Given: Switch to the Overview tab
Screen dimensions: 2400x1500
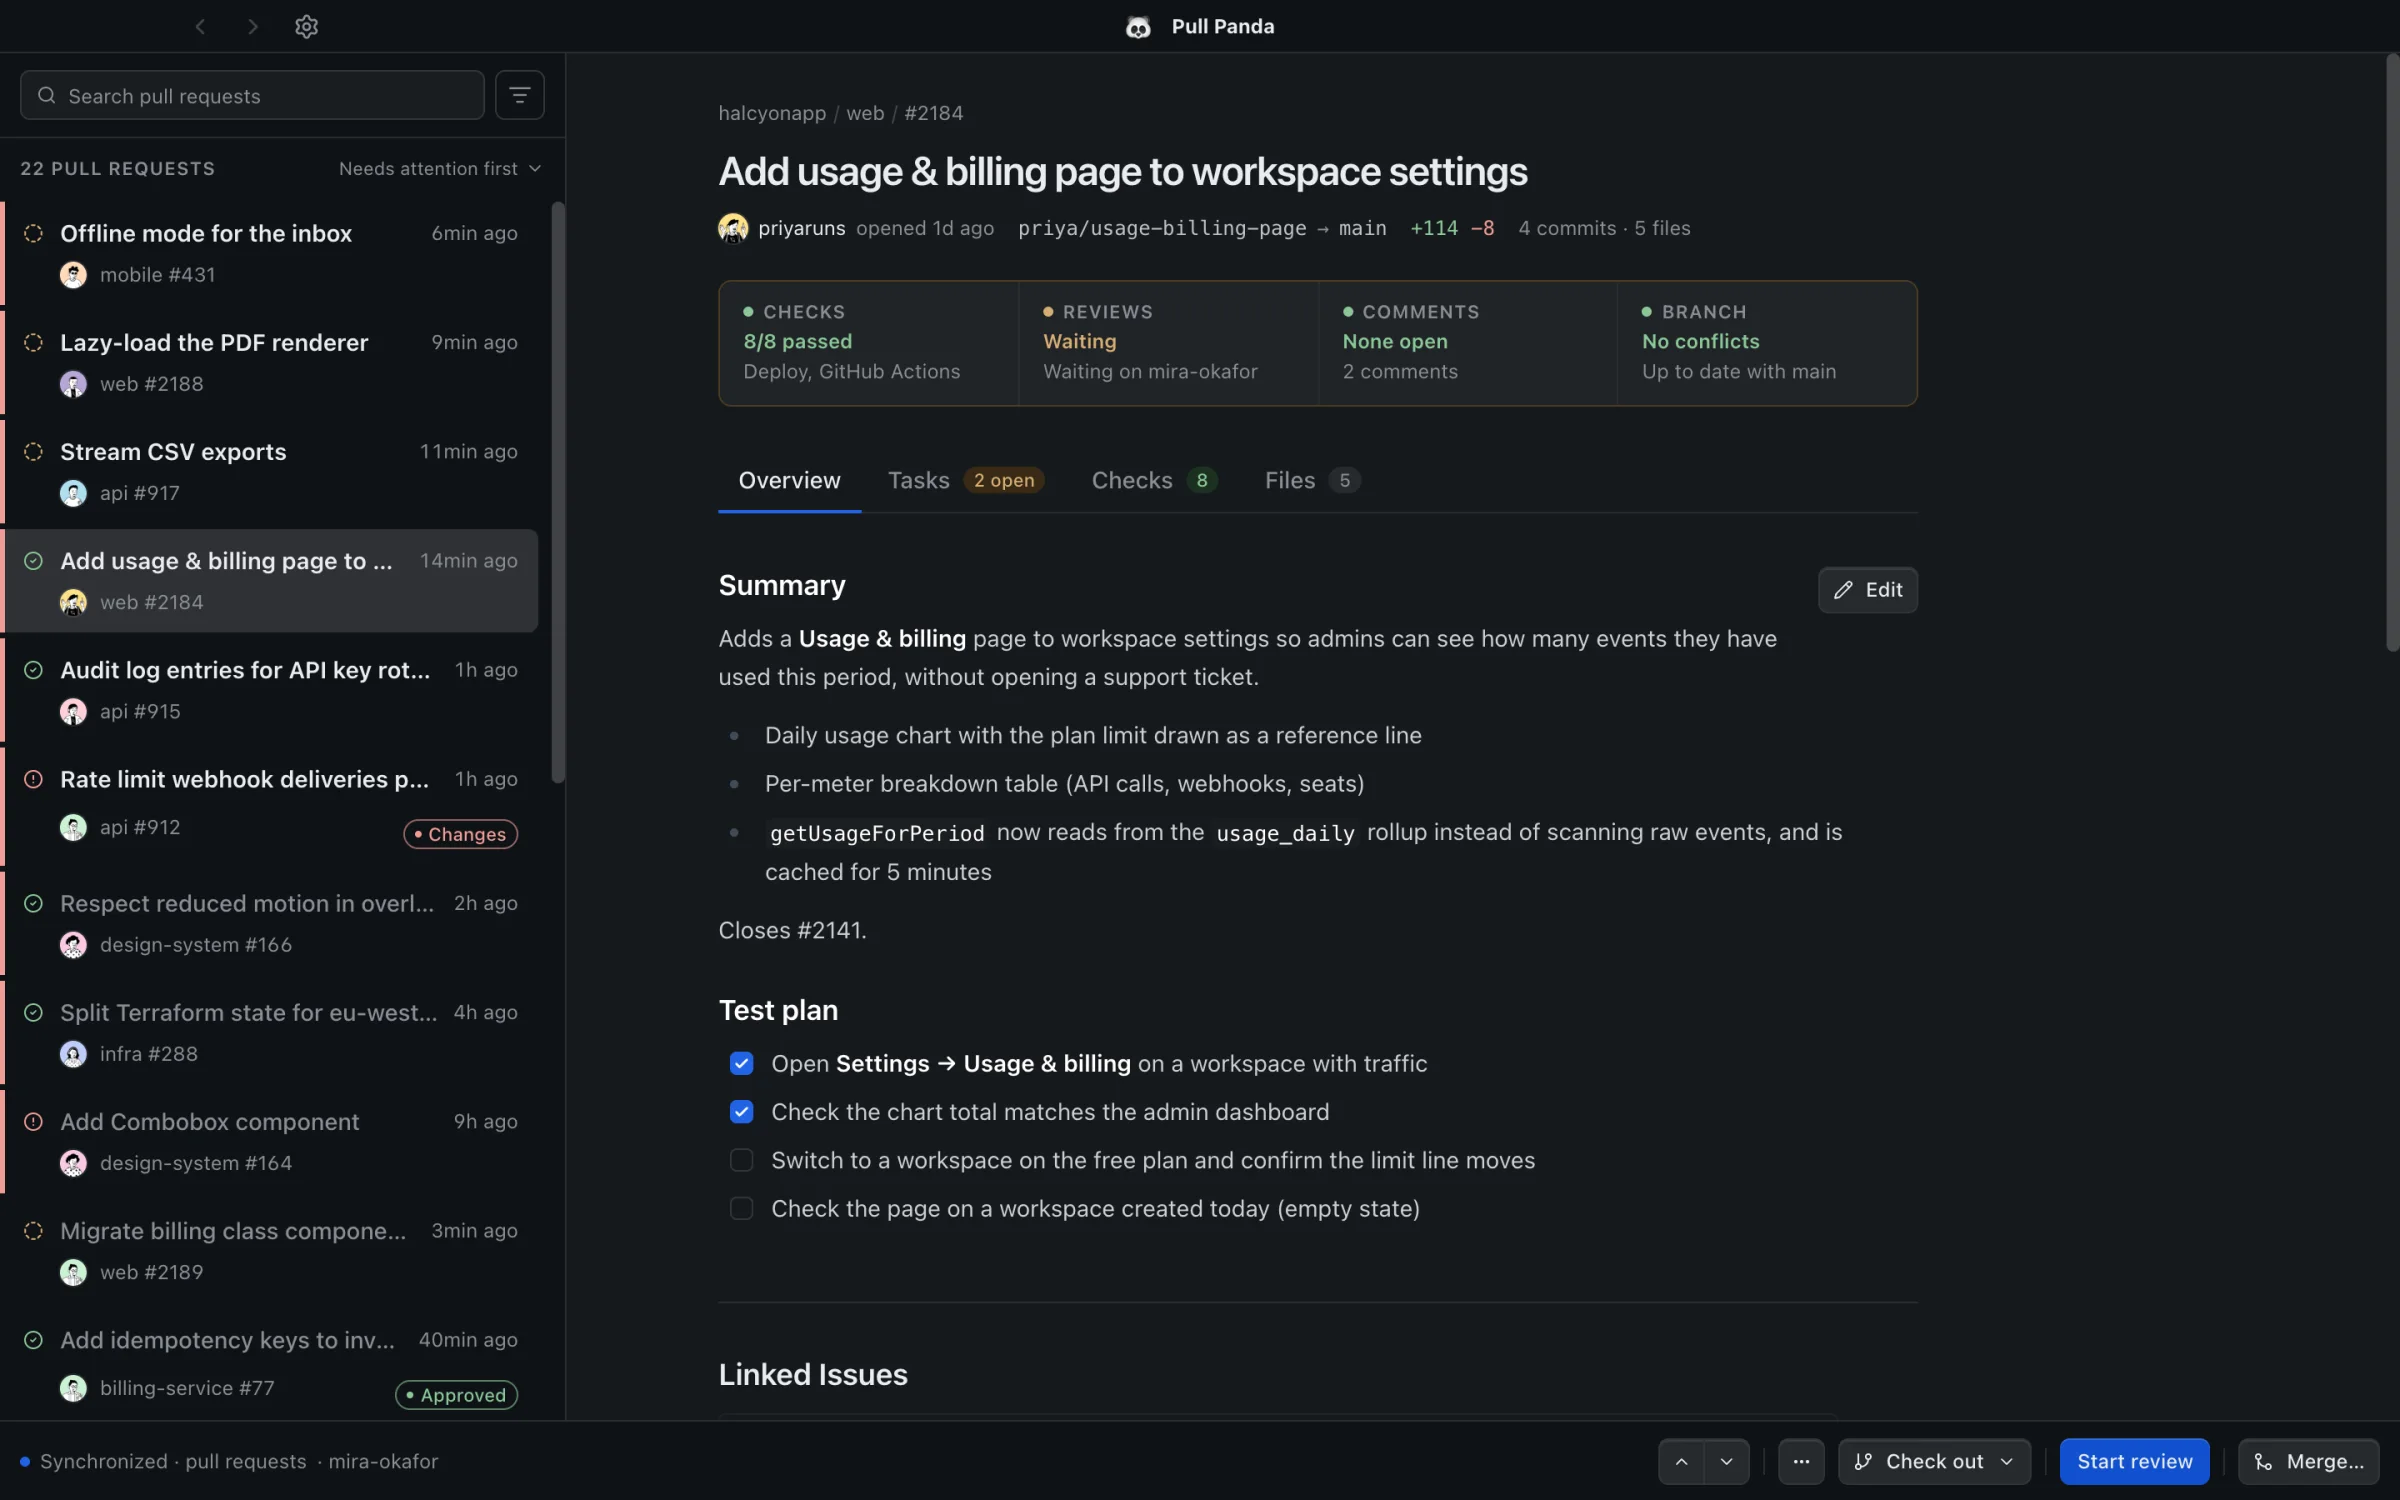Looking at the screenshot, I should tap(789, 481).
